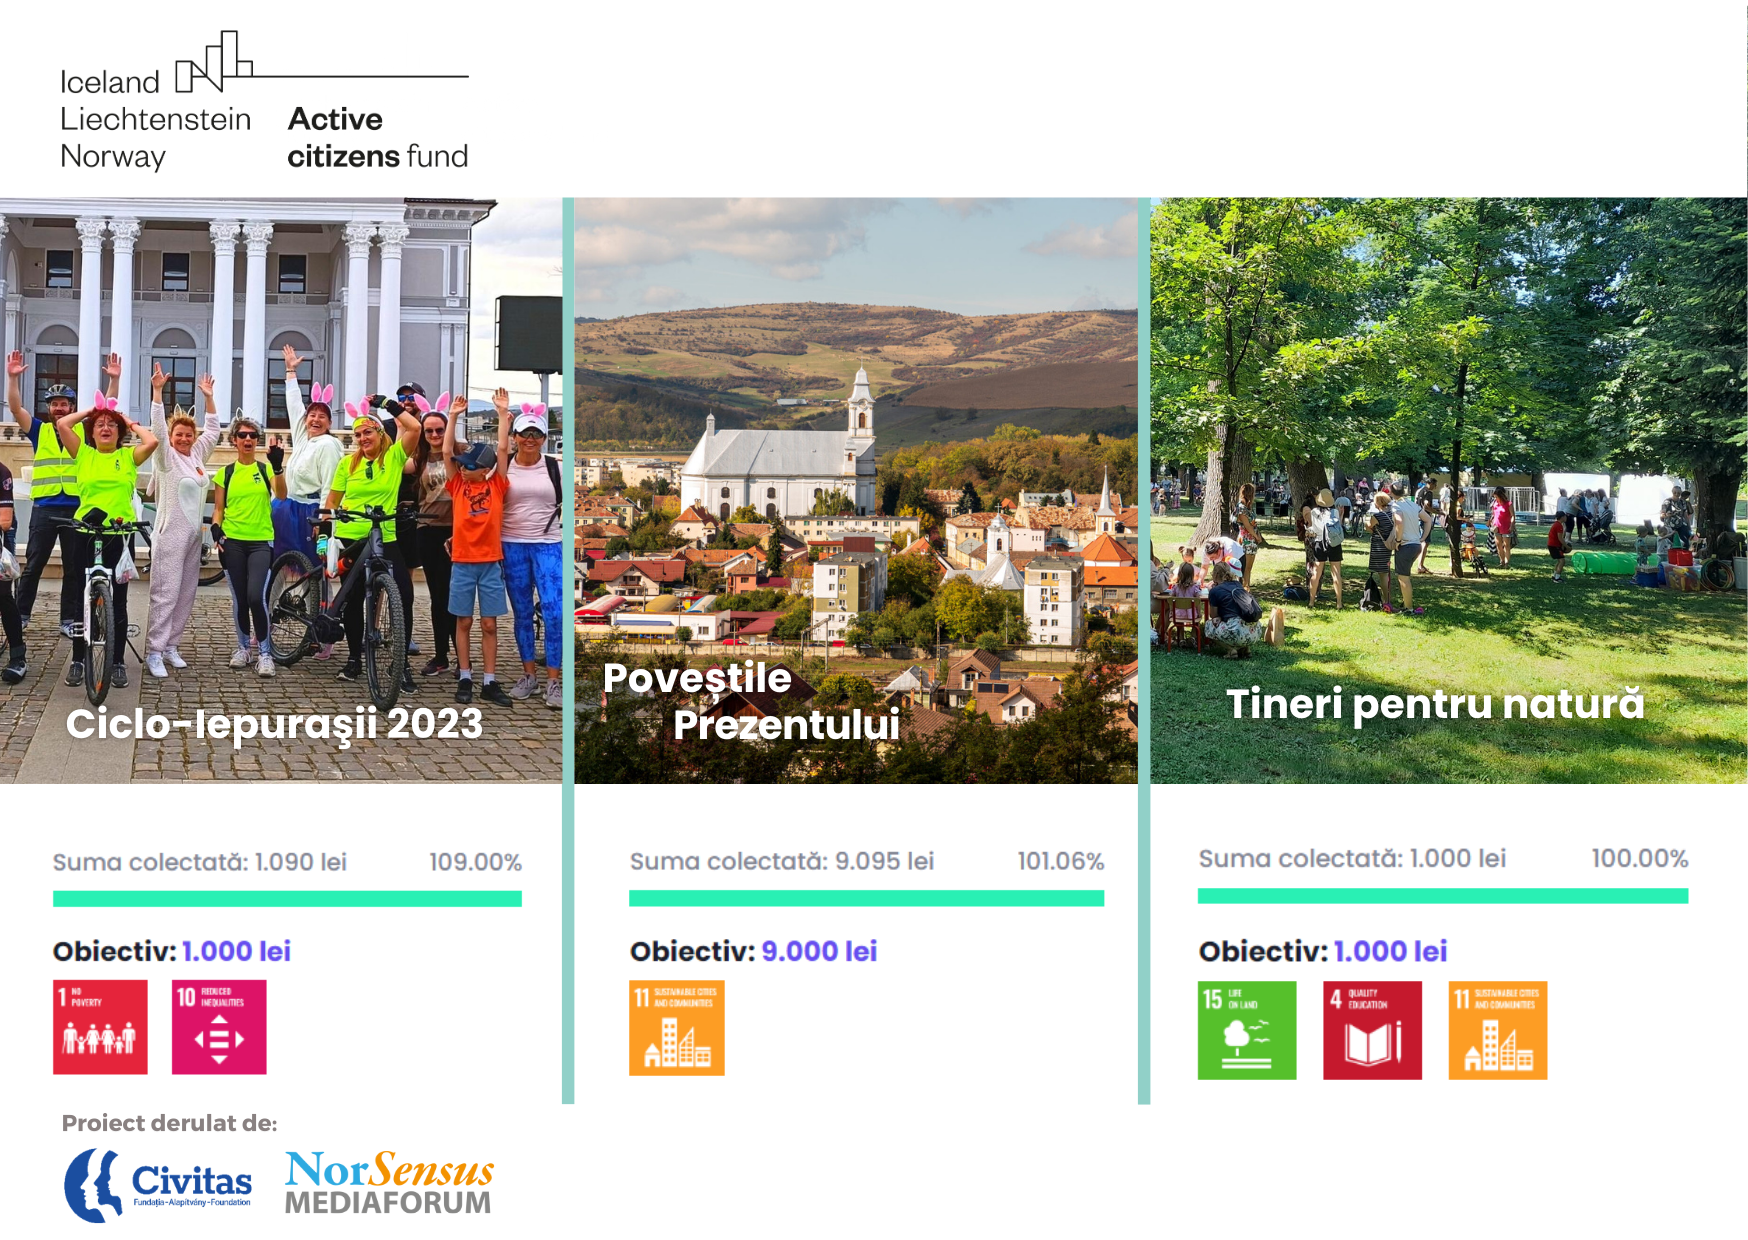Screen dimensions: 1748x1240
Task: Click the 'Obiectiv: 9.000 lei' text
Action: tap(754, 951)
